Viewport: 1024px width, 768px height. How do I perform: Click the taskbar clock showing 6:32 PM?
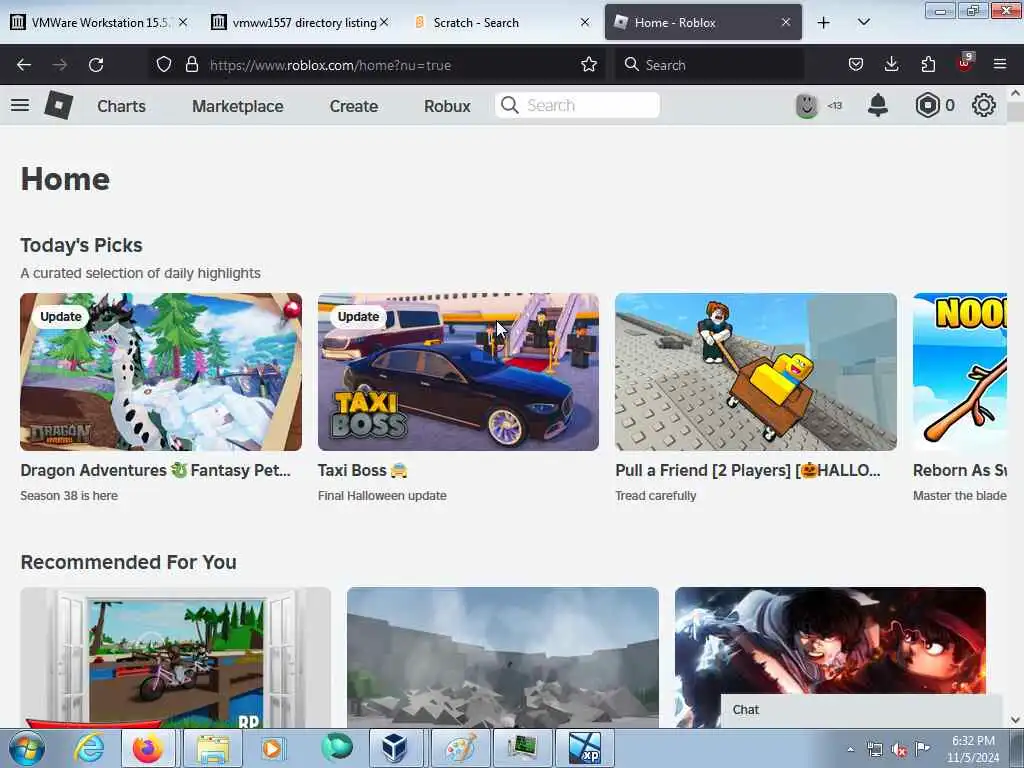point(973,749)
